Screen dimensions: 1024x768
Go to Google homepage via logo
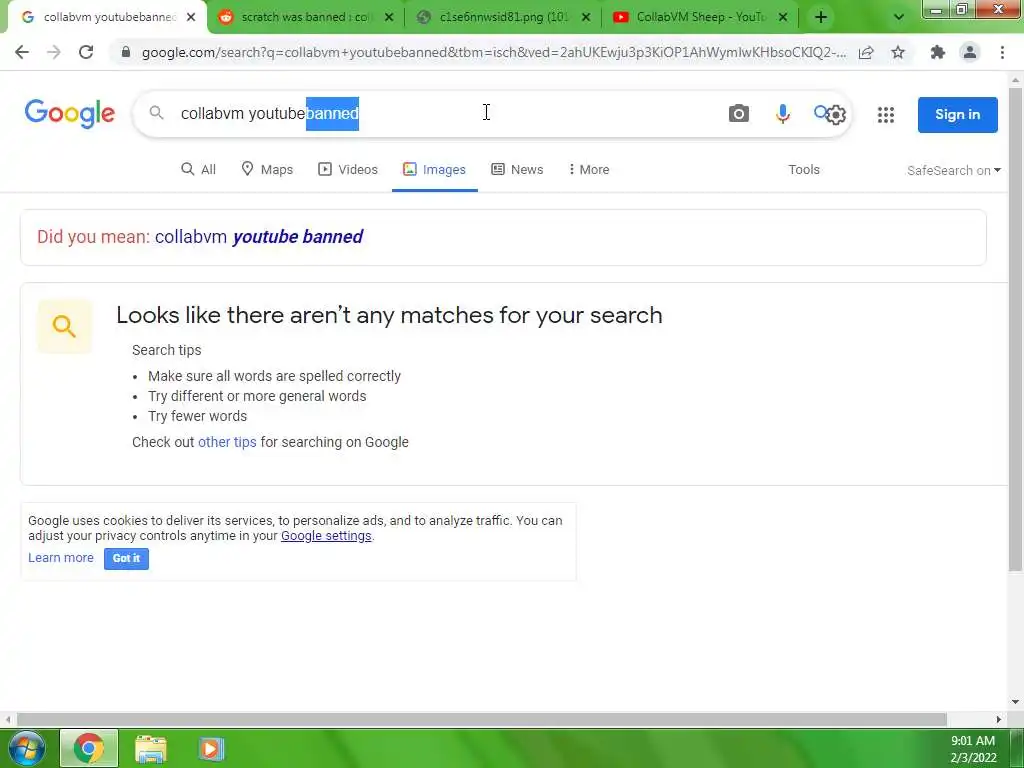coord(70,114)
